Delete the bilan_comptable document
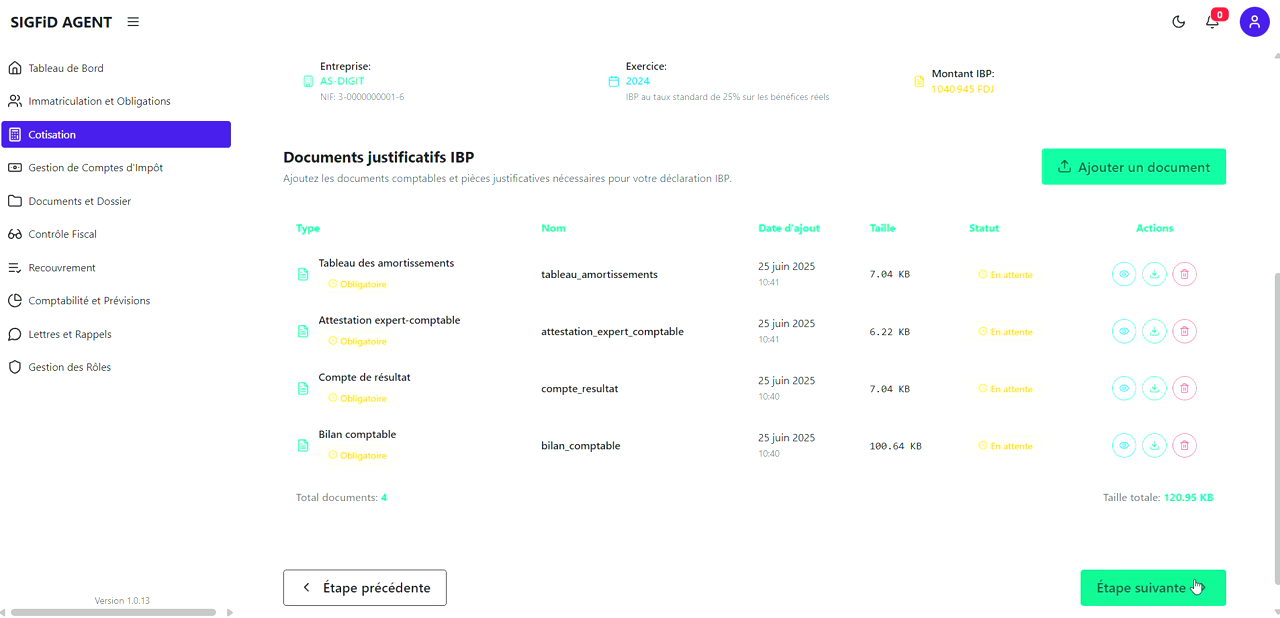This screenshot has height=618, width=1280. (x=1184, y=445)
